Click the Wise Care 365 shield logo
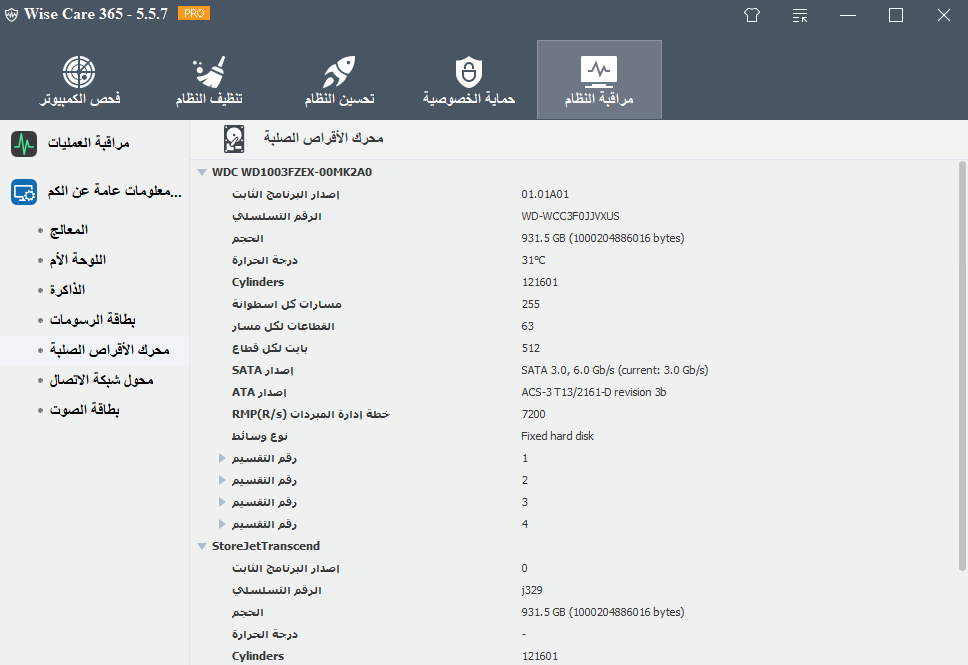 click(x=11, y=15)
